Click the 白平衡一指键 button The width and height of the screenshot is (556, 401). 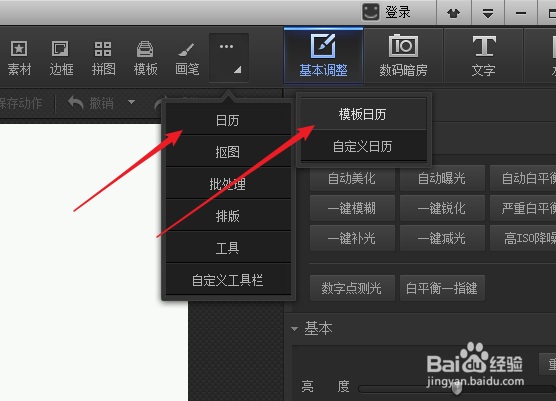442,288
